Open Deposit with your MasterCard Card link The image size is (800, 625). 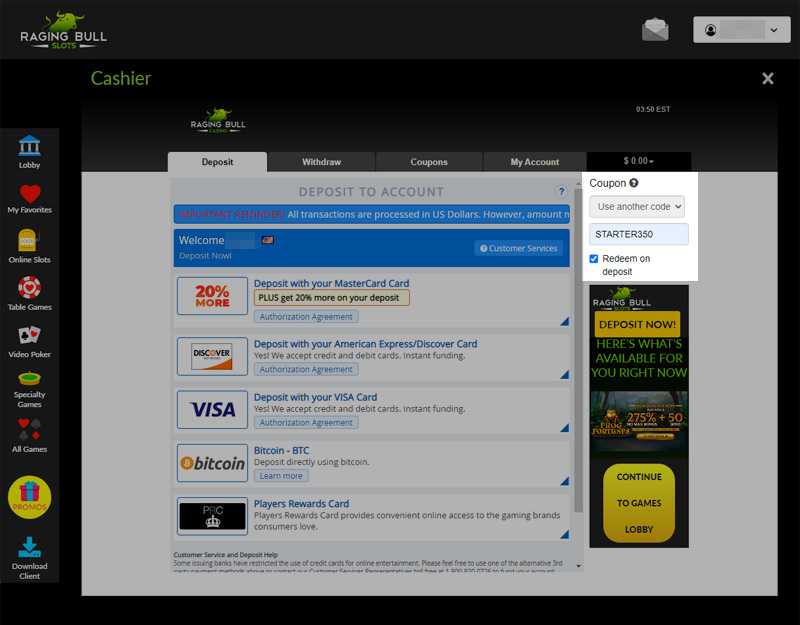[332, 284]
